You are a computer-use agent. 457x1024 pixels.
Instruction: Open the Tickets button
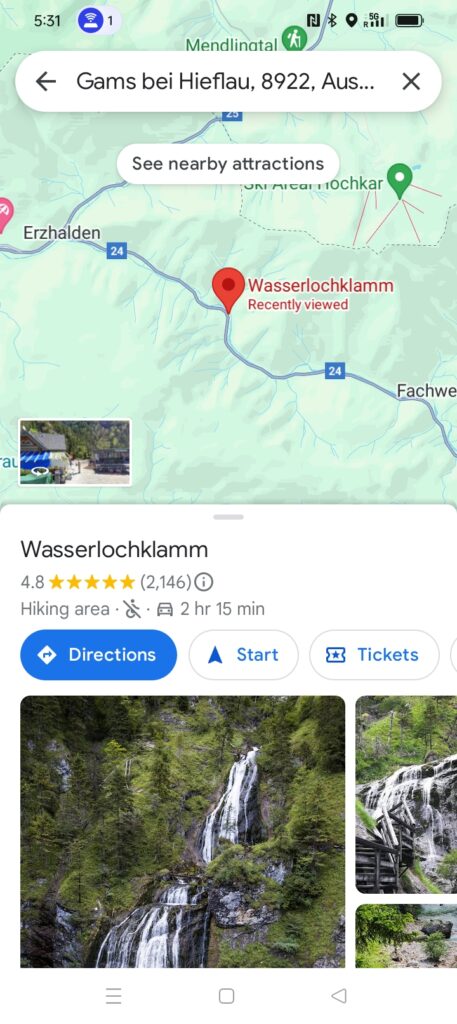[x=374, y=654]
